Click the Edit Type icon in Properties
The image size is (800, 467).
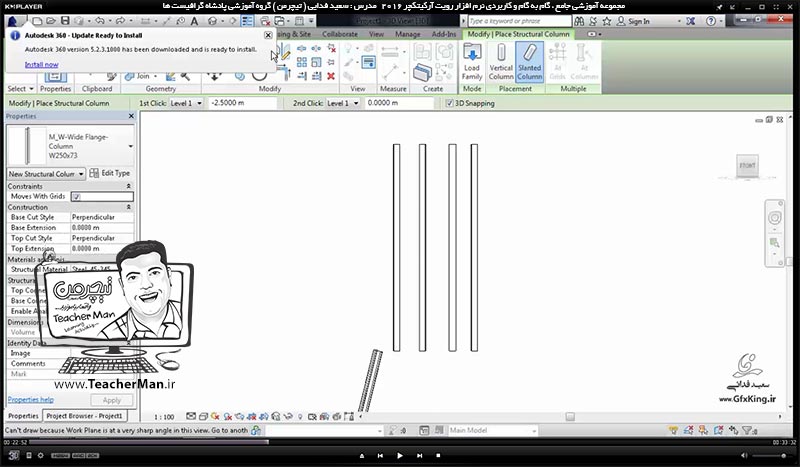pyautogui.click(x=94, y=174)
